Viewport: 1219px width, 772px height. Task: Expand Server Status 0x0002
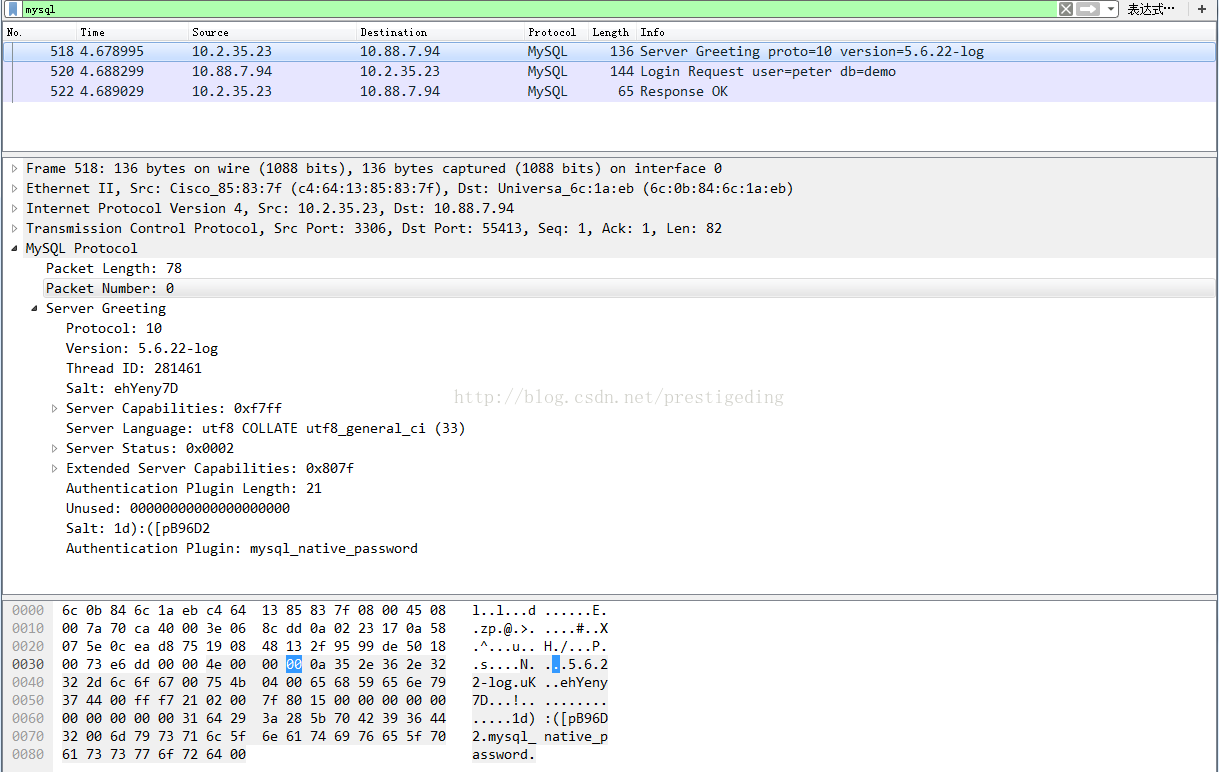[55, 448]
